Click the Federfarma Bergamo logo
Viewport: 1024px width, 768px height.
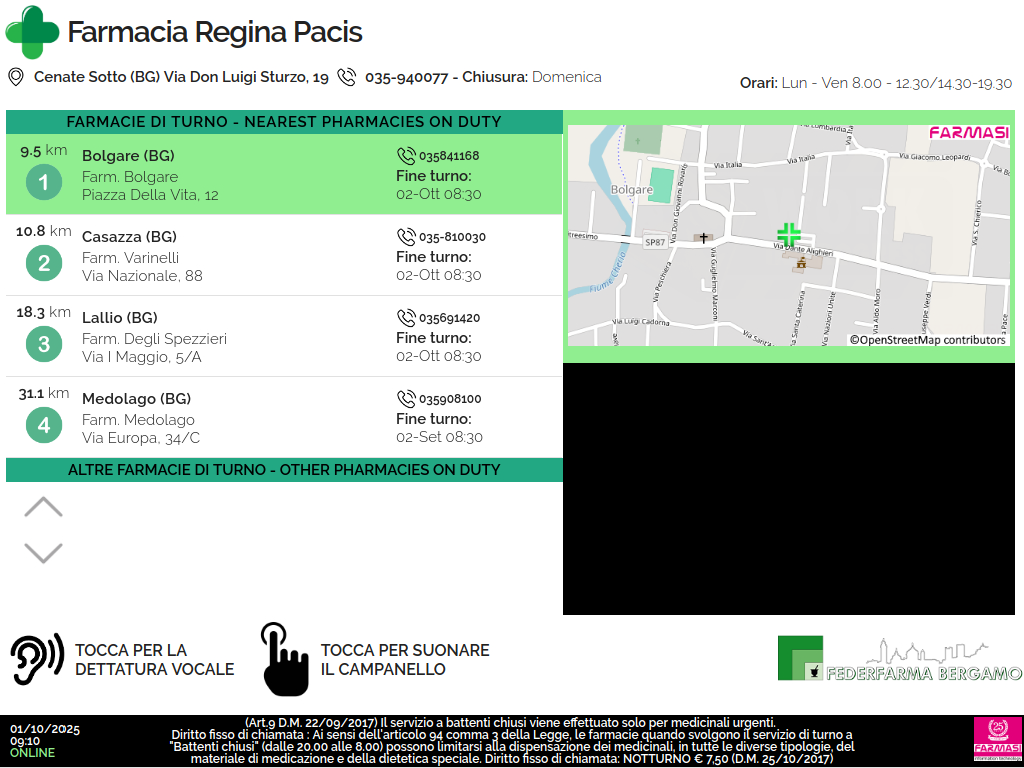coord(899,660)
